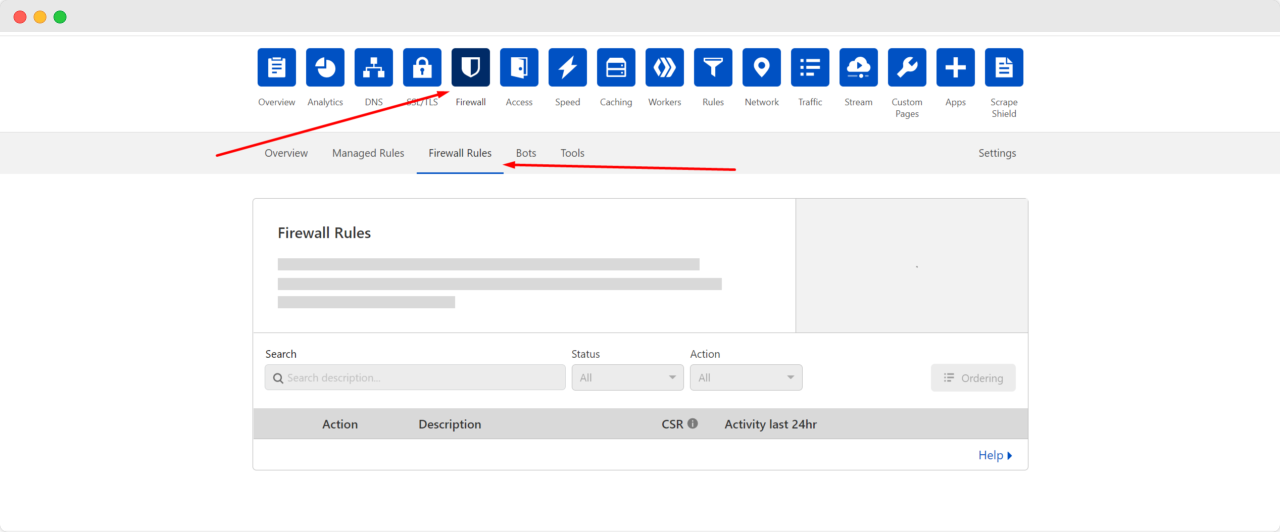Click the green maximize window button
Screen dimensions: 1280x532
coord(60,17)
